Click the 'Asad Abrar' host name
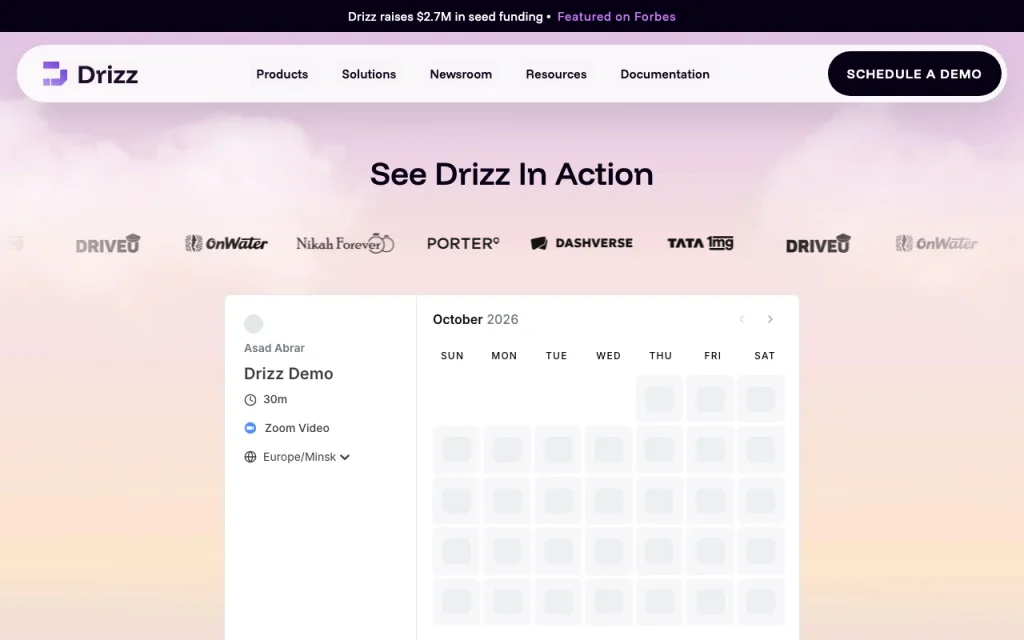This screenshot has width=1024, height=640. 274,348
